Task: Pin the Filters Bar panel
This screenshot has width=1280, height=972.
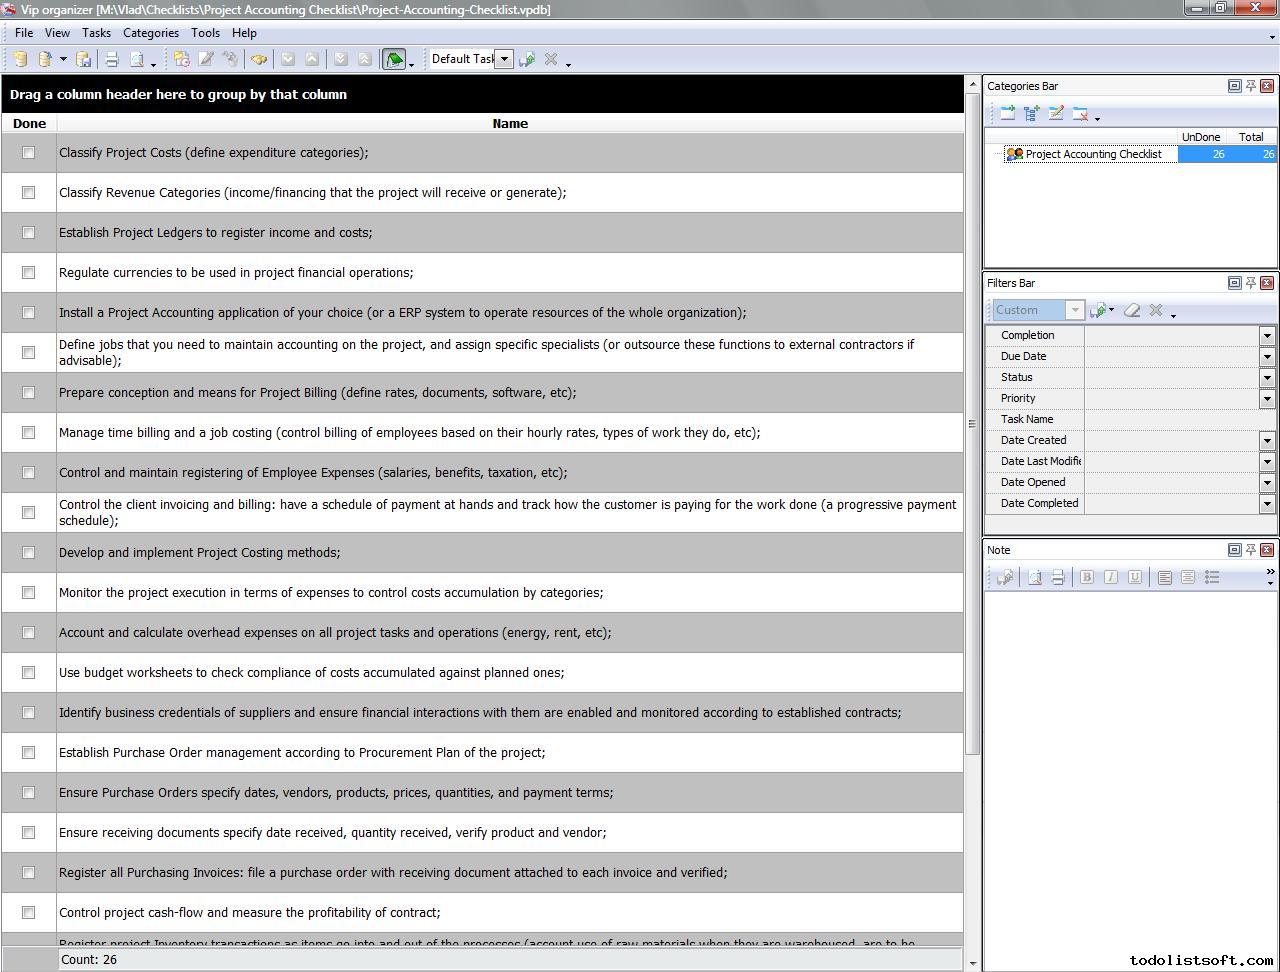Action: [1250, 283]
